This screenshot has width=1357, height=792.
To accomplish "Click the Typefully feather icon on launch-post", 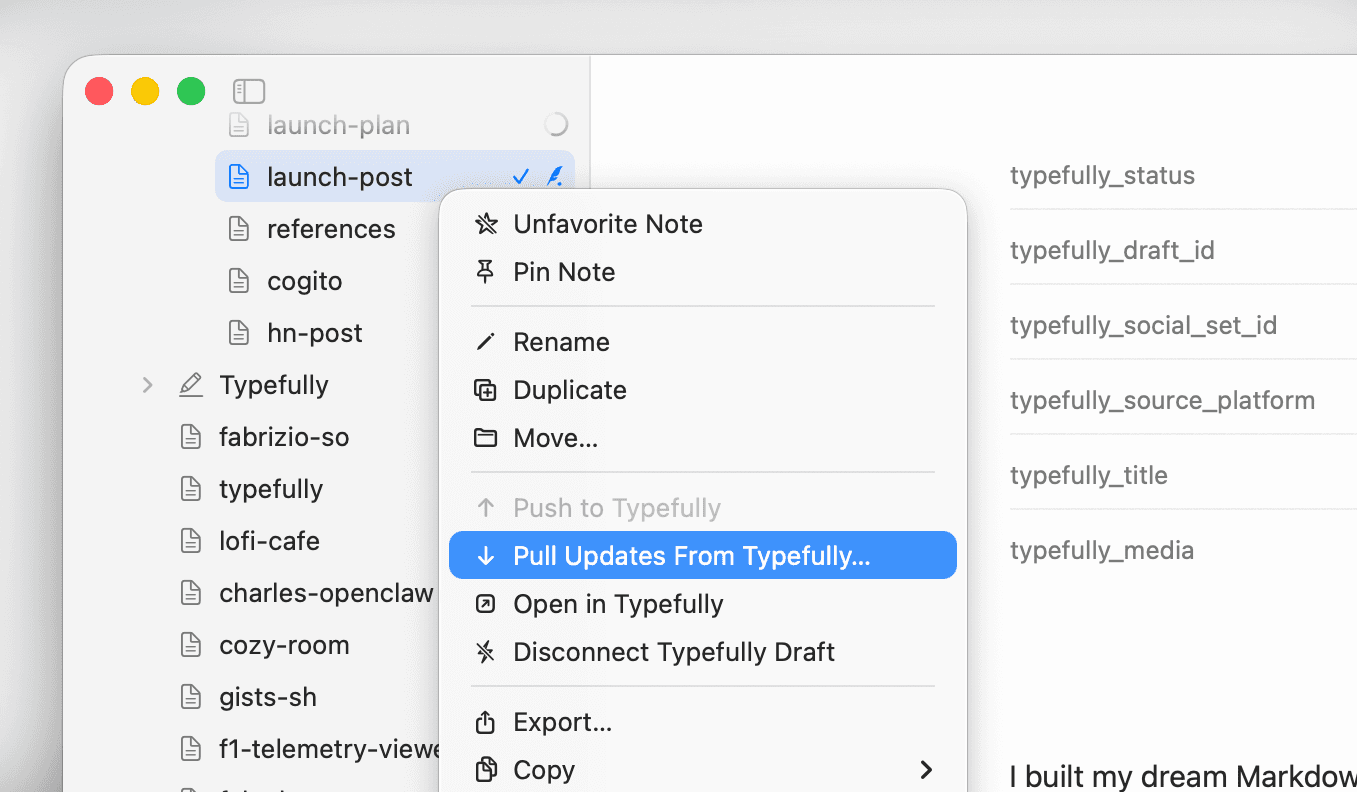I will (555, 177).
